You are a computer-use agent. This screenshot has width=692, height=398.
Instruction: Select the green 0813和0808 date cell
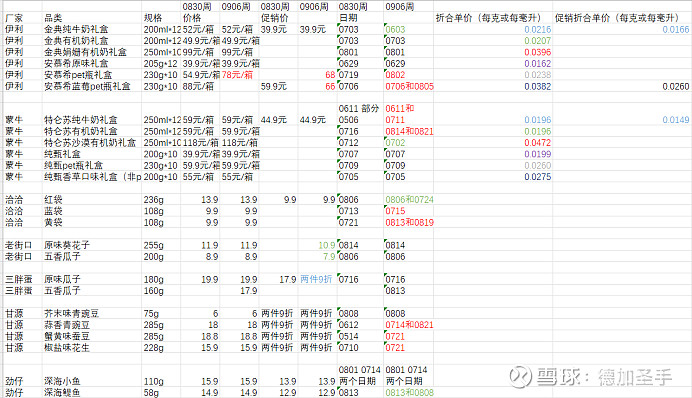click(x=409, y=393)
